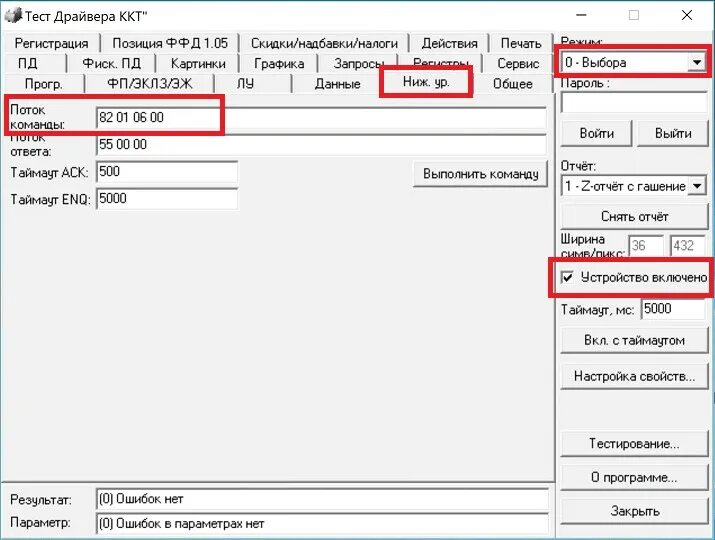Select the Прогр. tab
Screen dimensions: 715x540
point(44,84)
